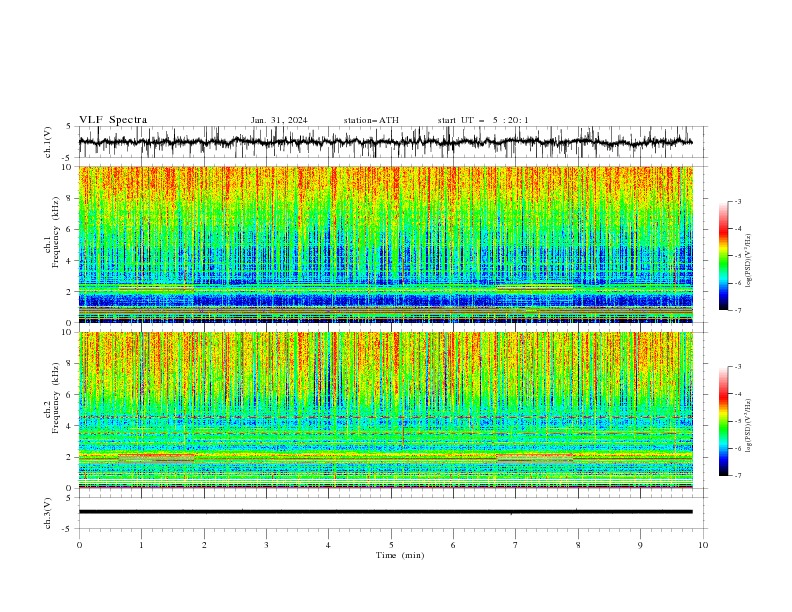Image resolution: width=792 pixels, height=612 pixels.
Task: Click the "ch.3(V)" waveform axis label
Action: pos(48,513)
